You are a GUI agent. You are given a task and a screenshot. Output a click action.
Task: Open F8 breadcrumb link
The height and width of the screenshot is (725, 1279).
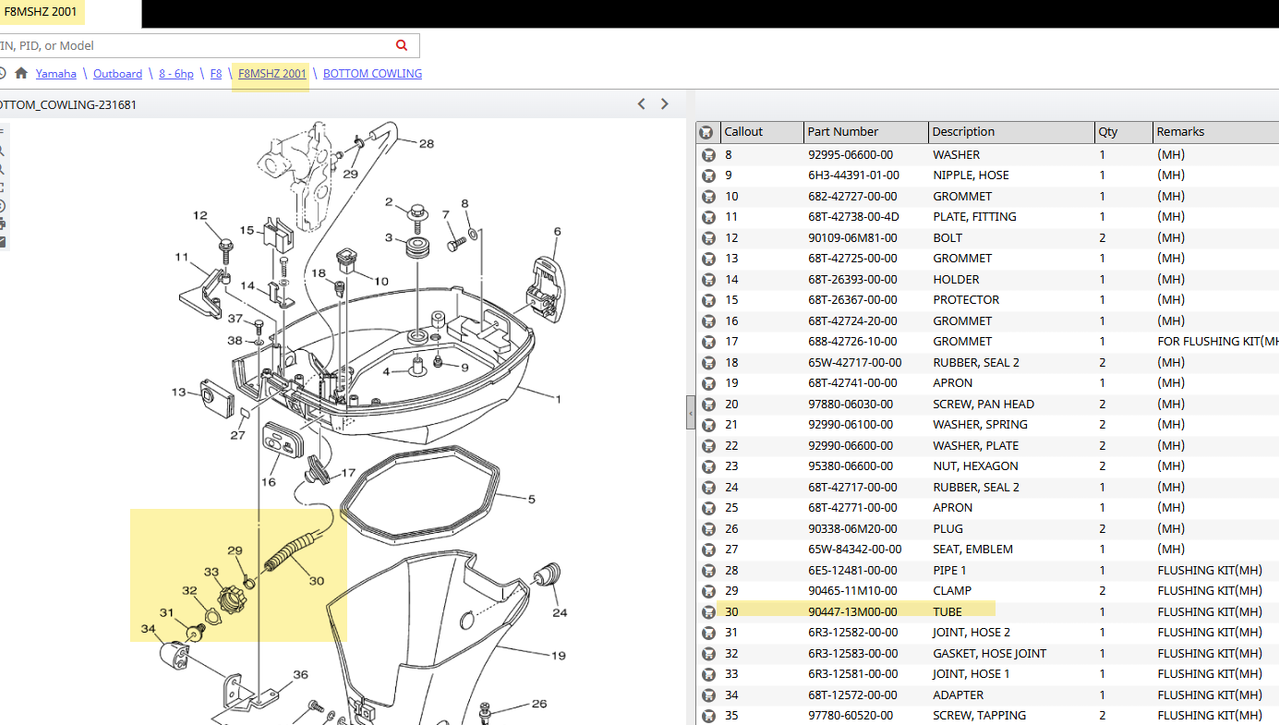216,73
